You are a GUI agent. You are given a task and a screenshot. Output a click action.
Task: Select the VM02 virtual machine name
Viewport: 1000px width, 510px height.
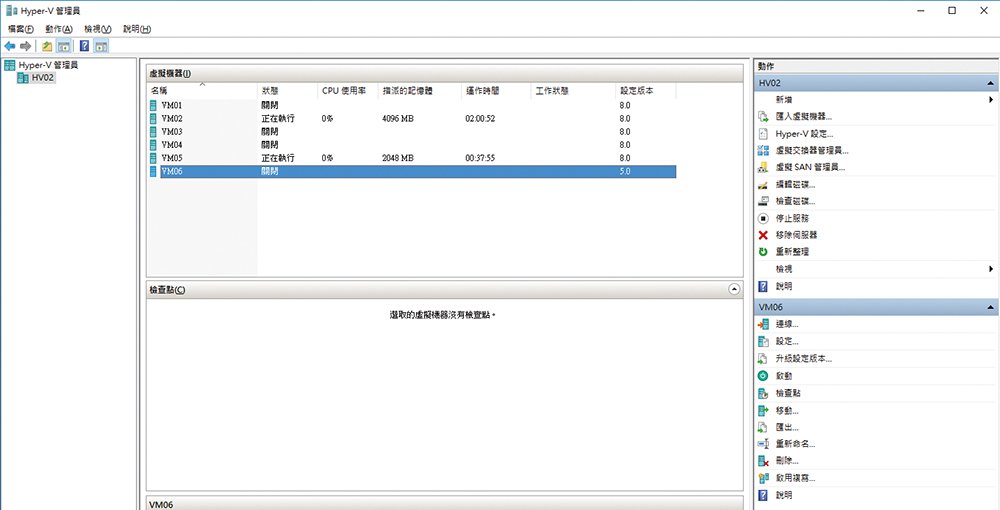click(x=172, y=119)
